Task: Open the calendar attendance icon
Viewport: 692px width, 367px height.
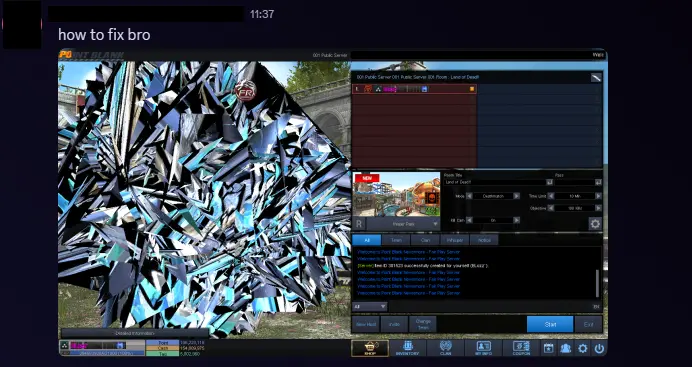Action: point(549,348)
